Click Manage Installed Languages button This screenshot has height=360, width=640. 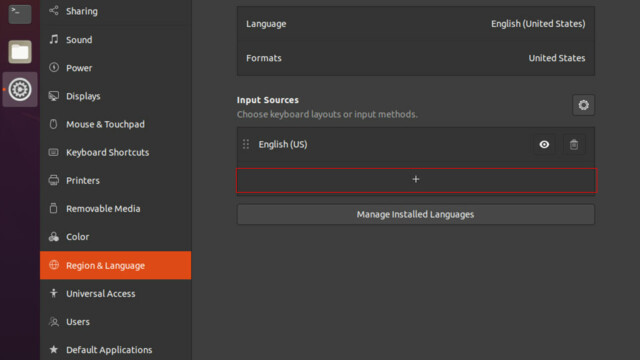[x=416, y=214]
